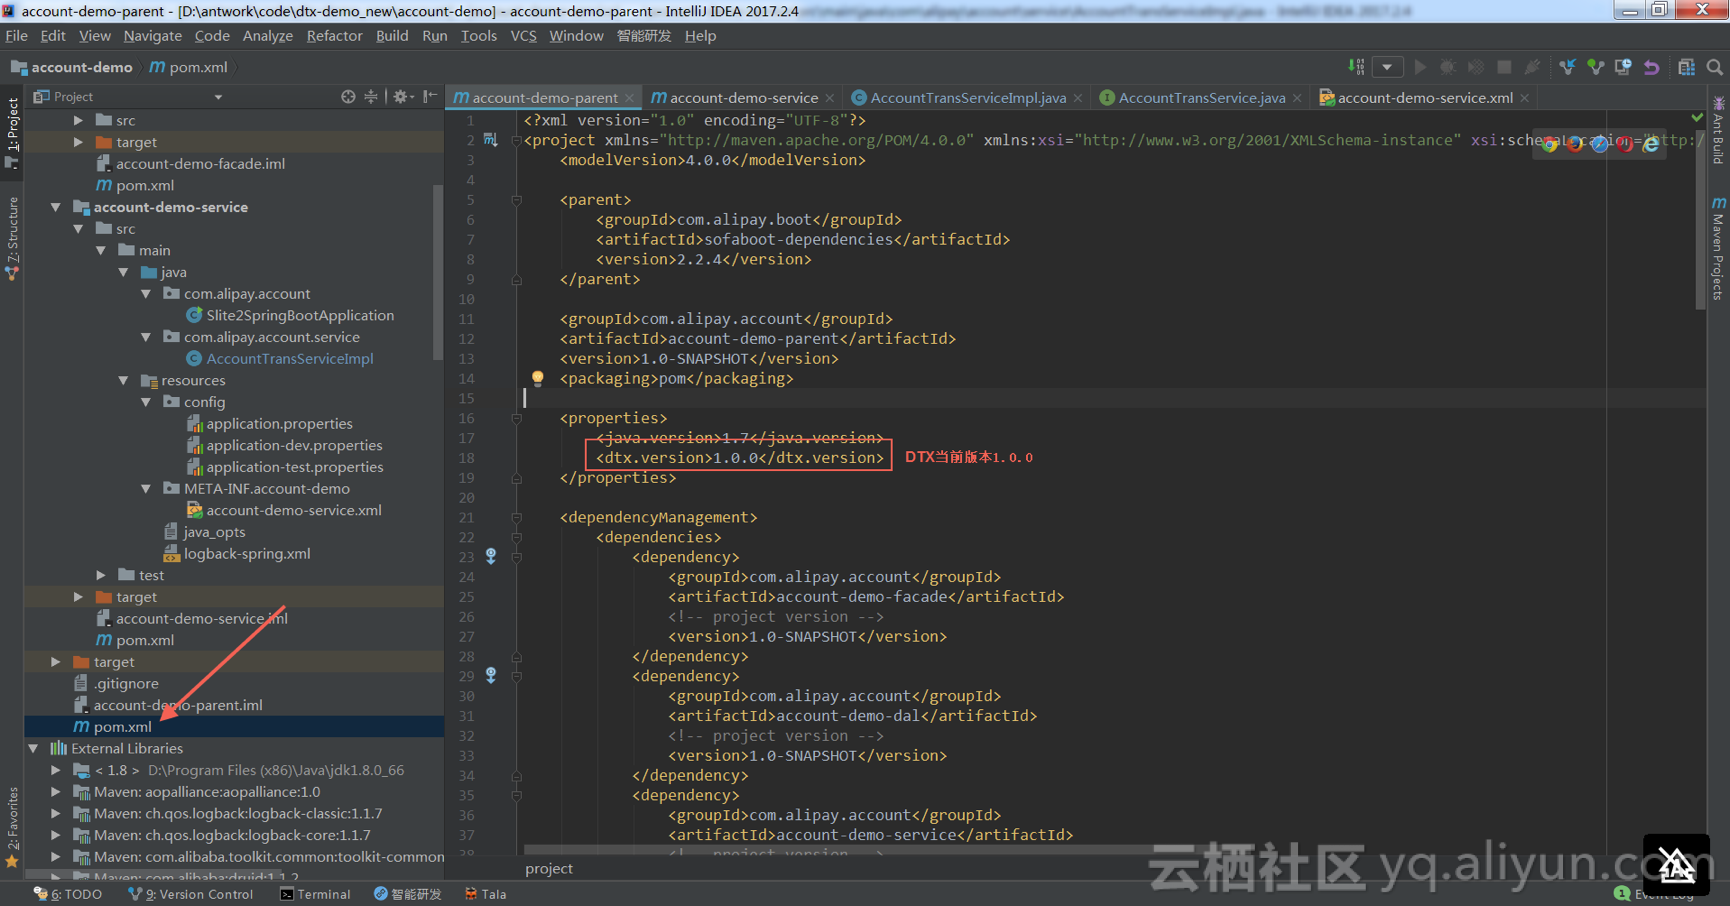The image size is (1730, 906).
Task: Click the Project panel vertical scrollbar
Action: pos(437,272)
